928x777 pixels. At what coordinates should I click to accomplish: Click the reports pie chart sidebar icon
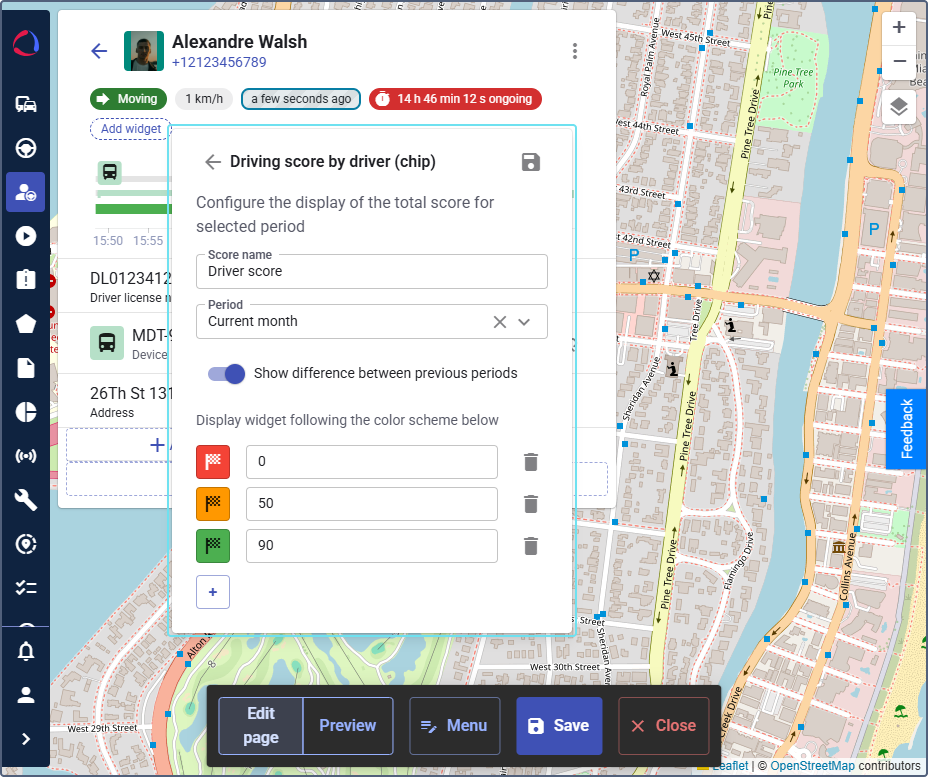[x=25, y=411]
